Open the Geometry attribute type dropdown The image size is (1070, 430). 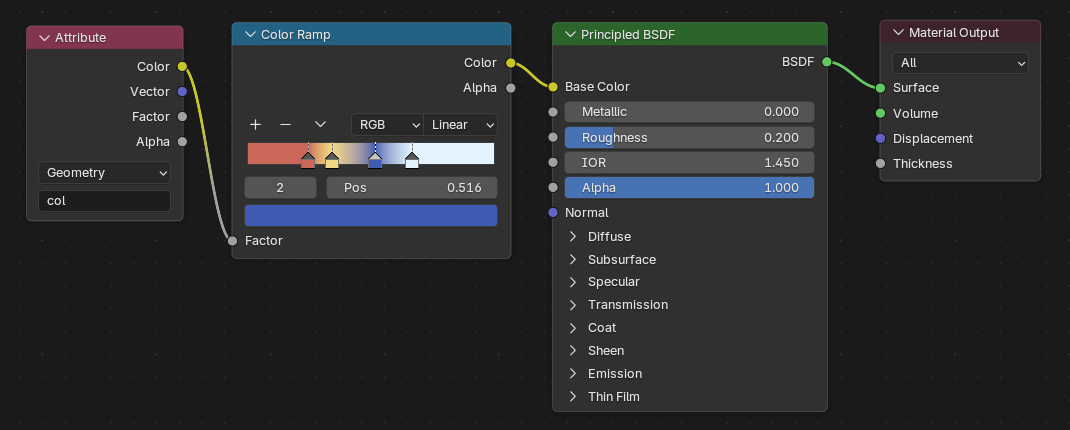[x=104, y=173]
